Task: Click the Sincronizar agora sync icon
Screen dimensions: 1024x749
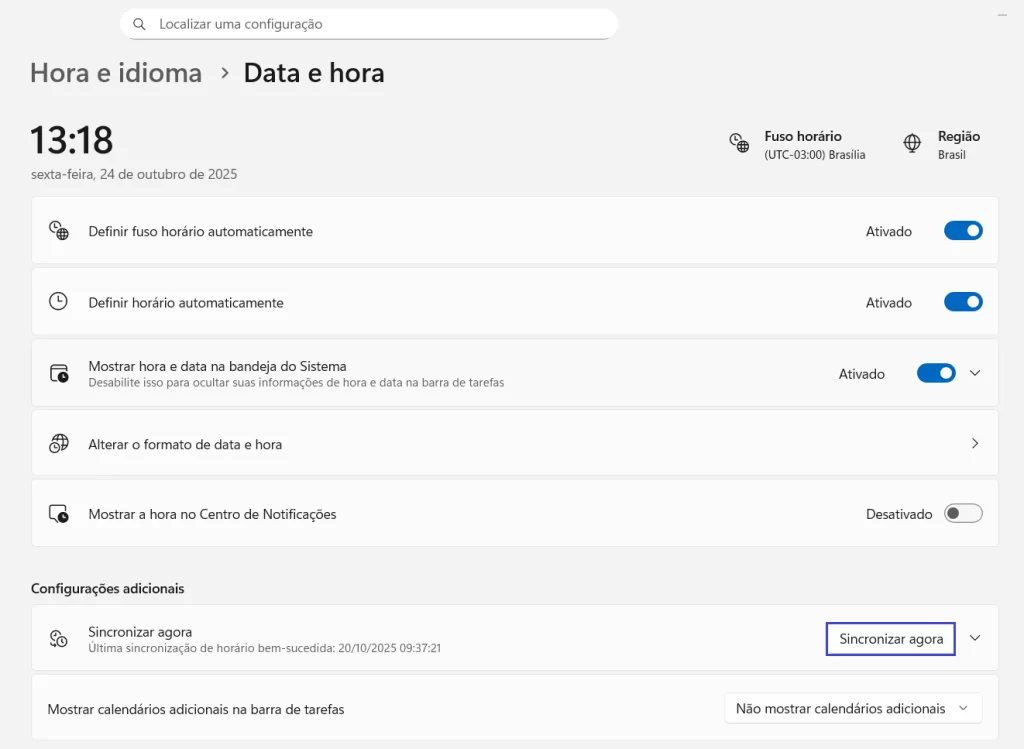Action: click(x=59, y=638)
